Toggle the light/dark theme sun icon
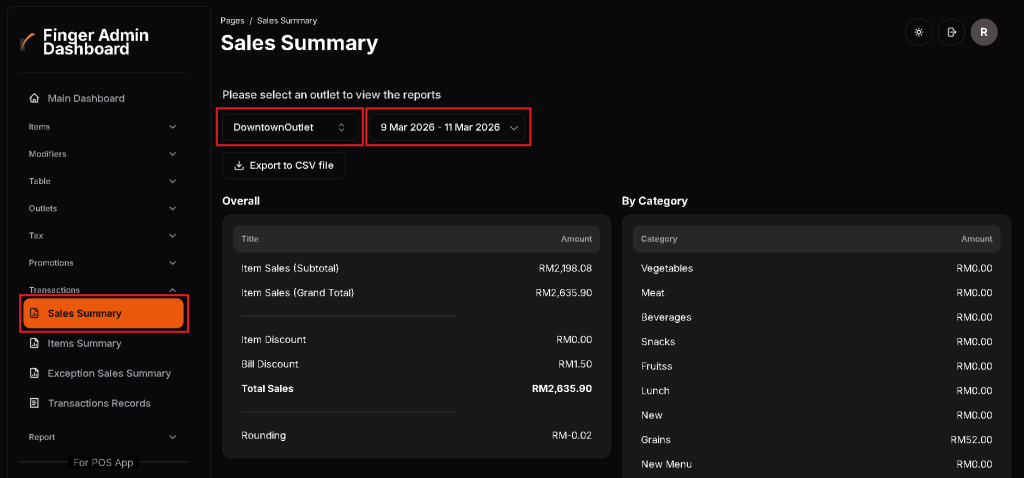This screenshot has width=1024, height=478. [x=918, y=32]
